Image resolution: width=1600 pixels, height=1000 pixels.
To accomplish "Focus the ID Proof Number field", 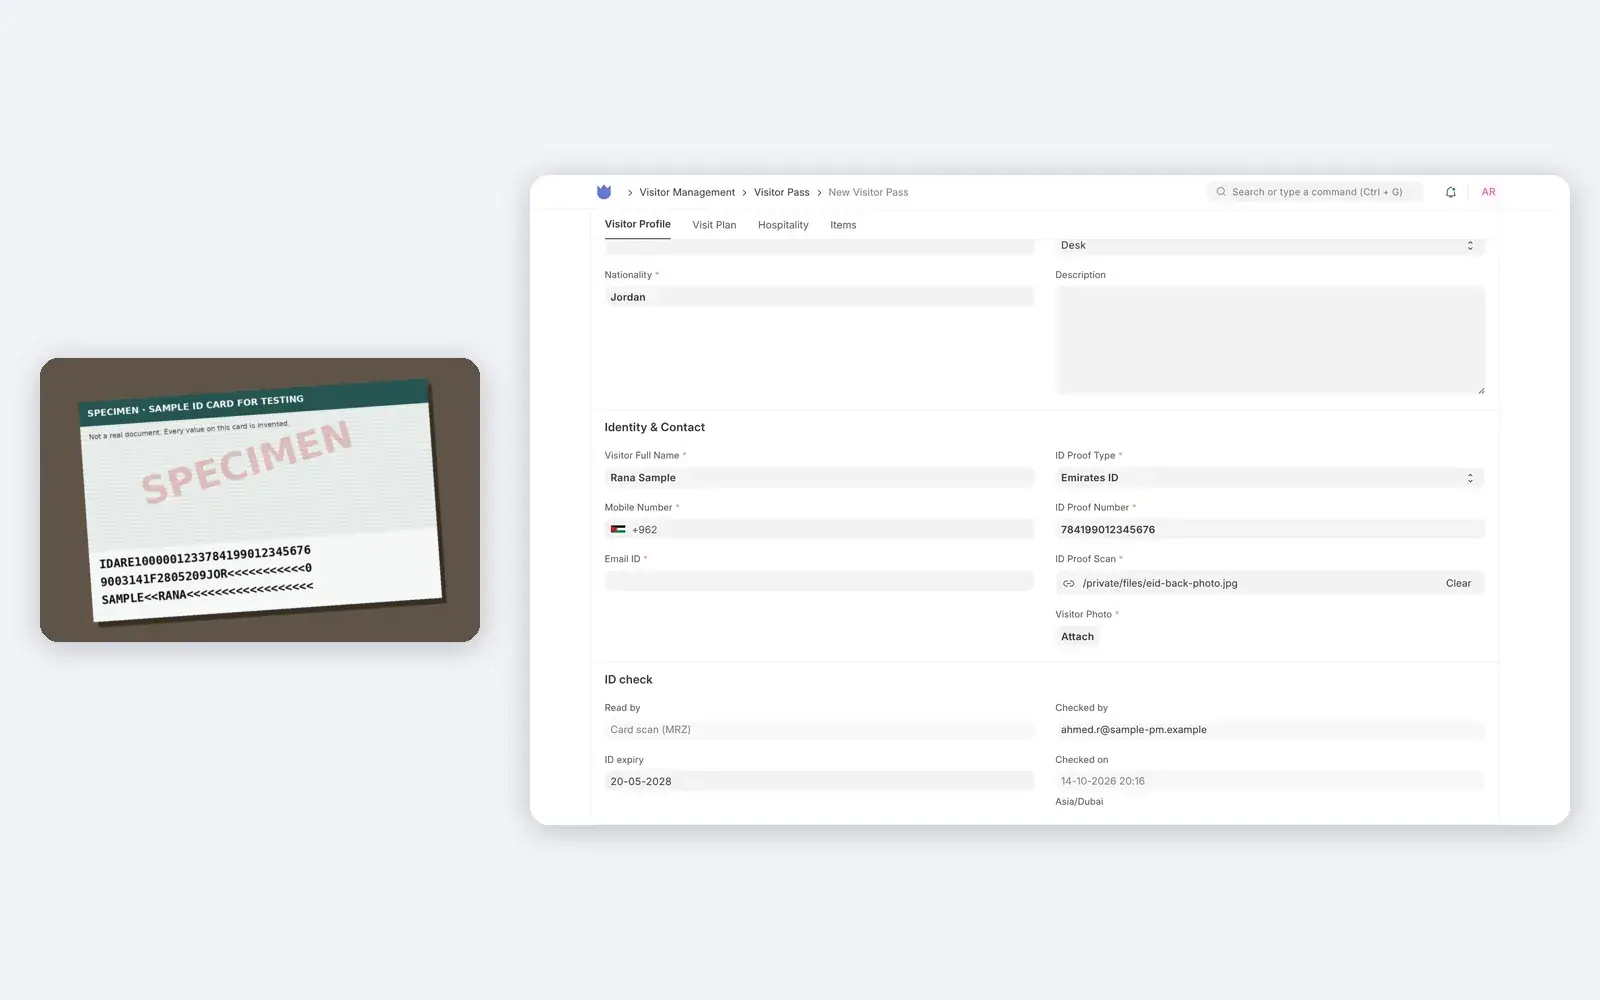I will pos(1270,530).
